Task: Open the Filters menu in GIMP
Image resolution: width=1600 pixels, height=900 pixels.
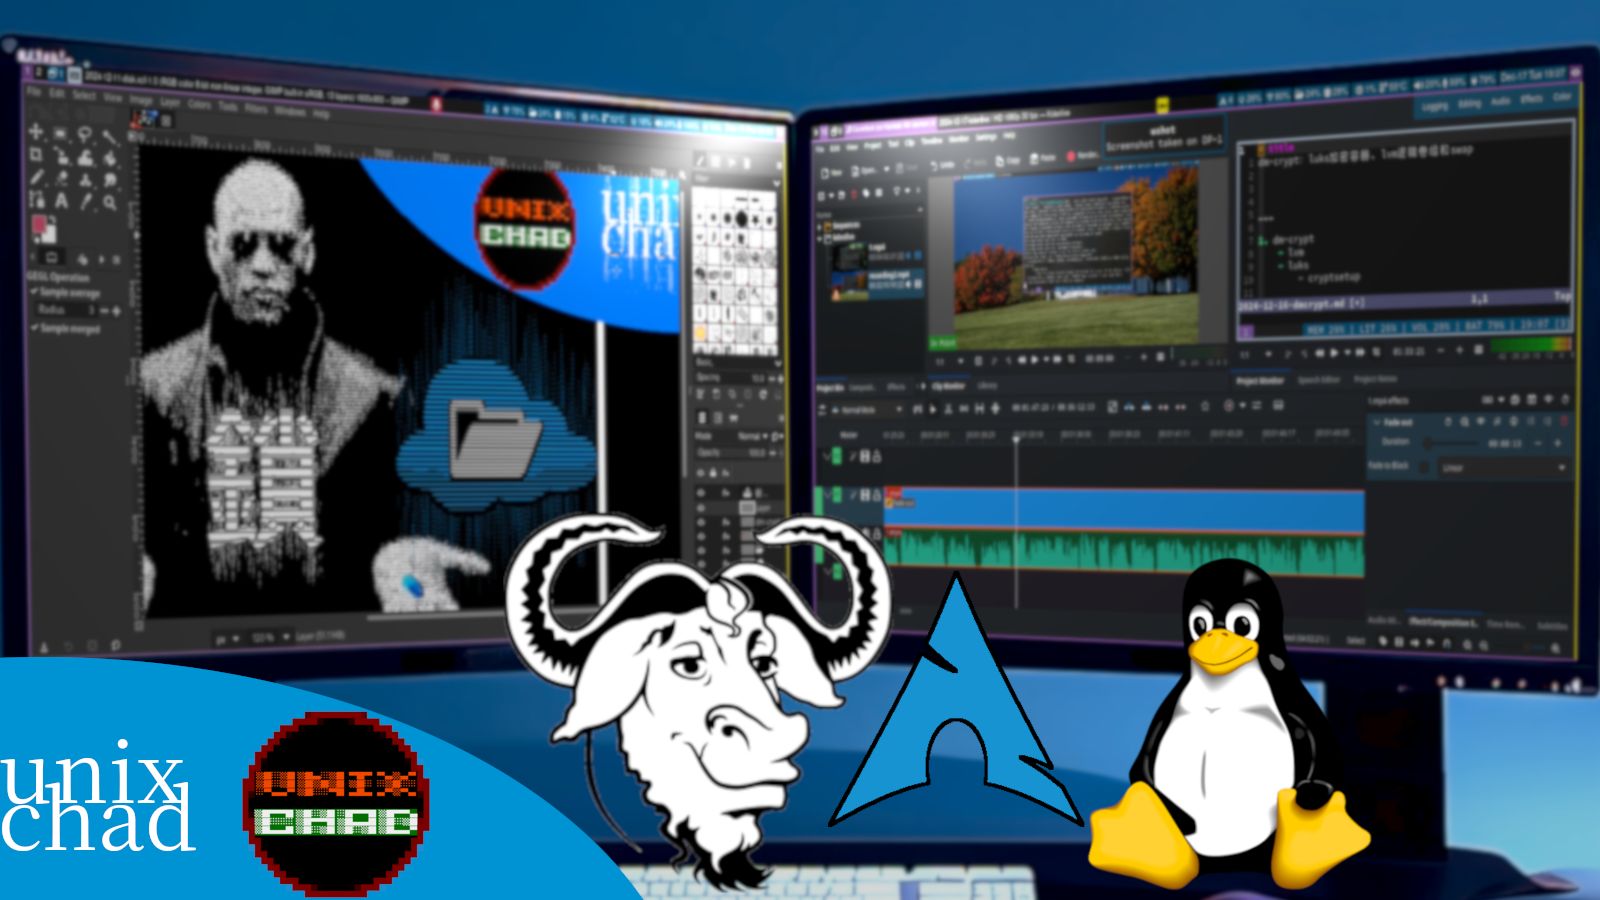Action: (x=256, y=109)
